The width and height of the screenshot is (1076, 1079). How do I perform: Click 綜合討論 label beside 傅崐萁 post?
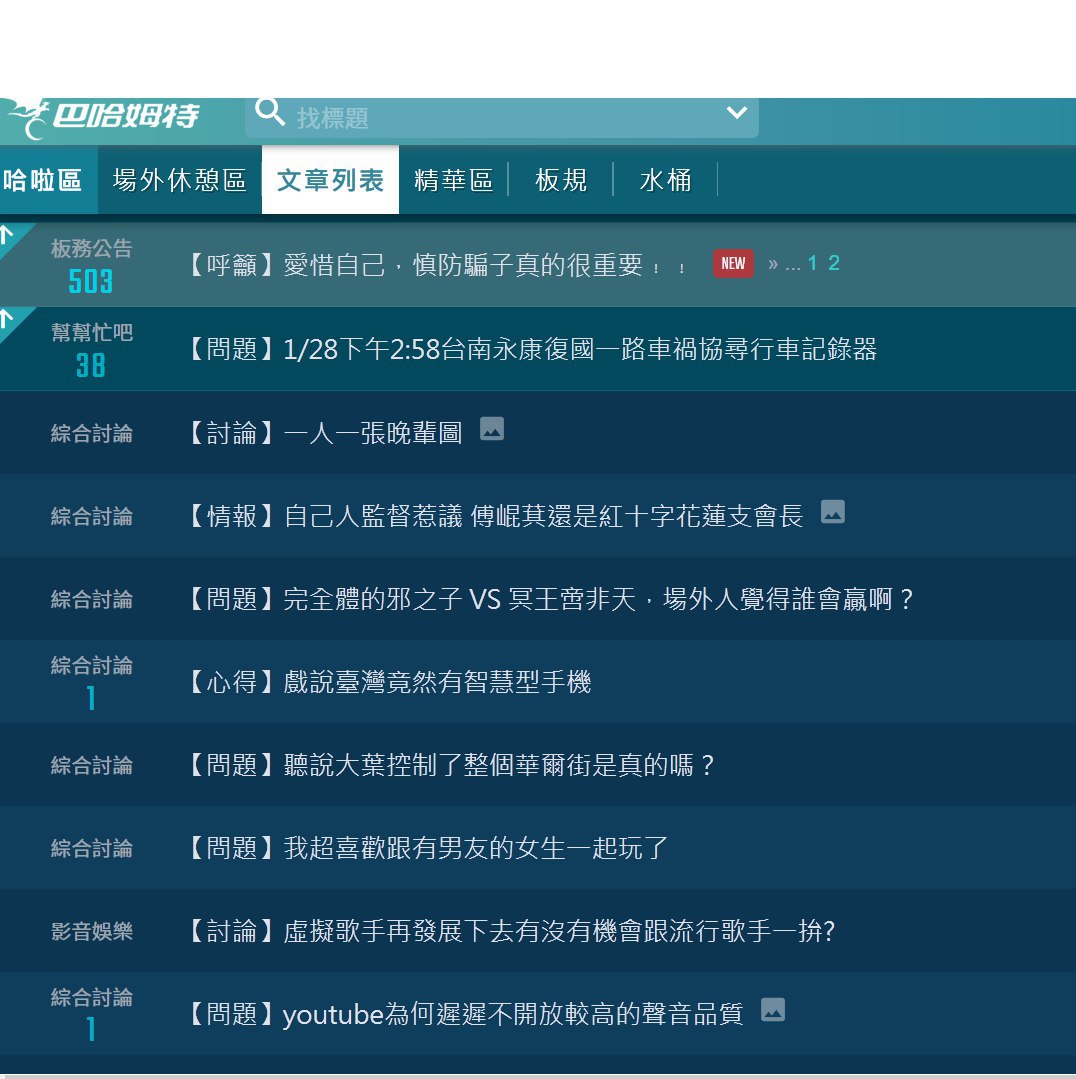92,516
